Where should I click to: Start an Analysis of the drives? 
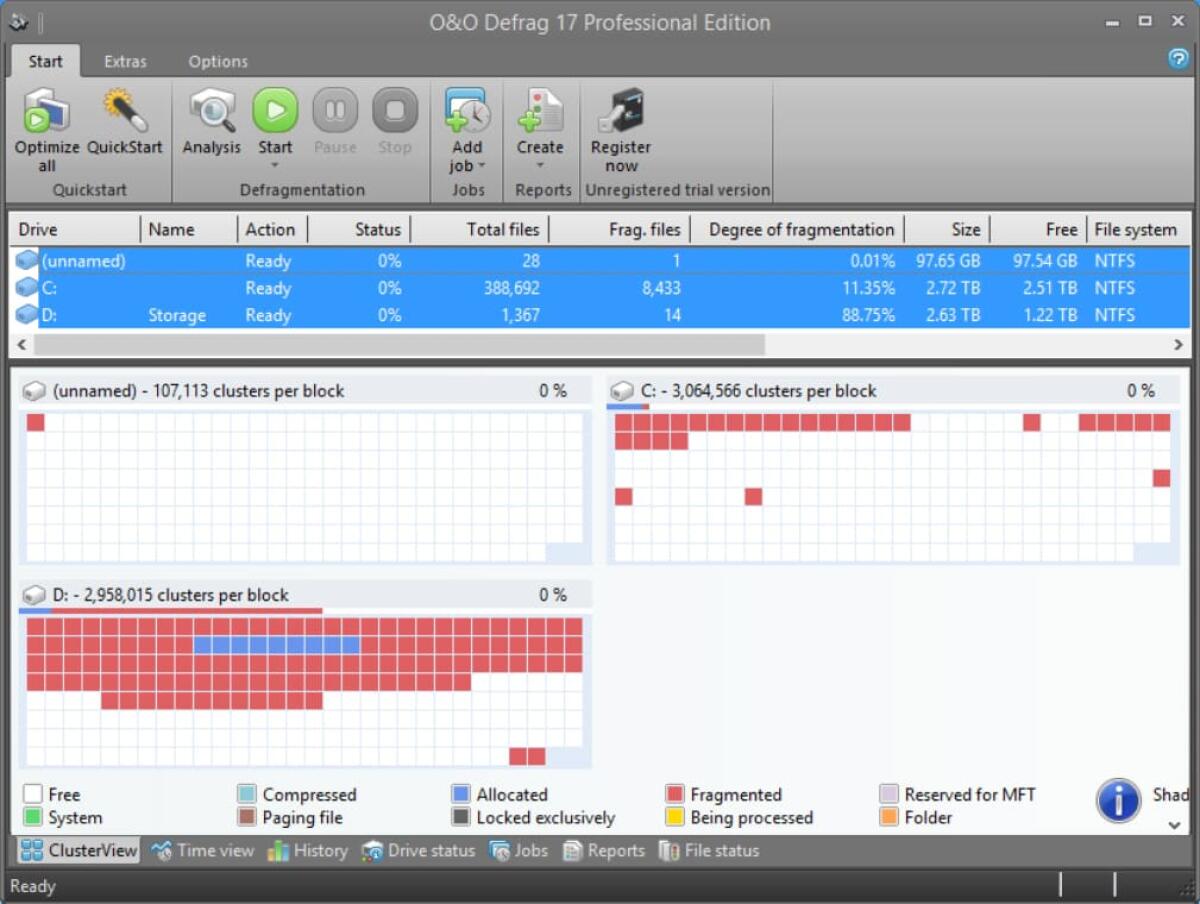211,110
